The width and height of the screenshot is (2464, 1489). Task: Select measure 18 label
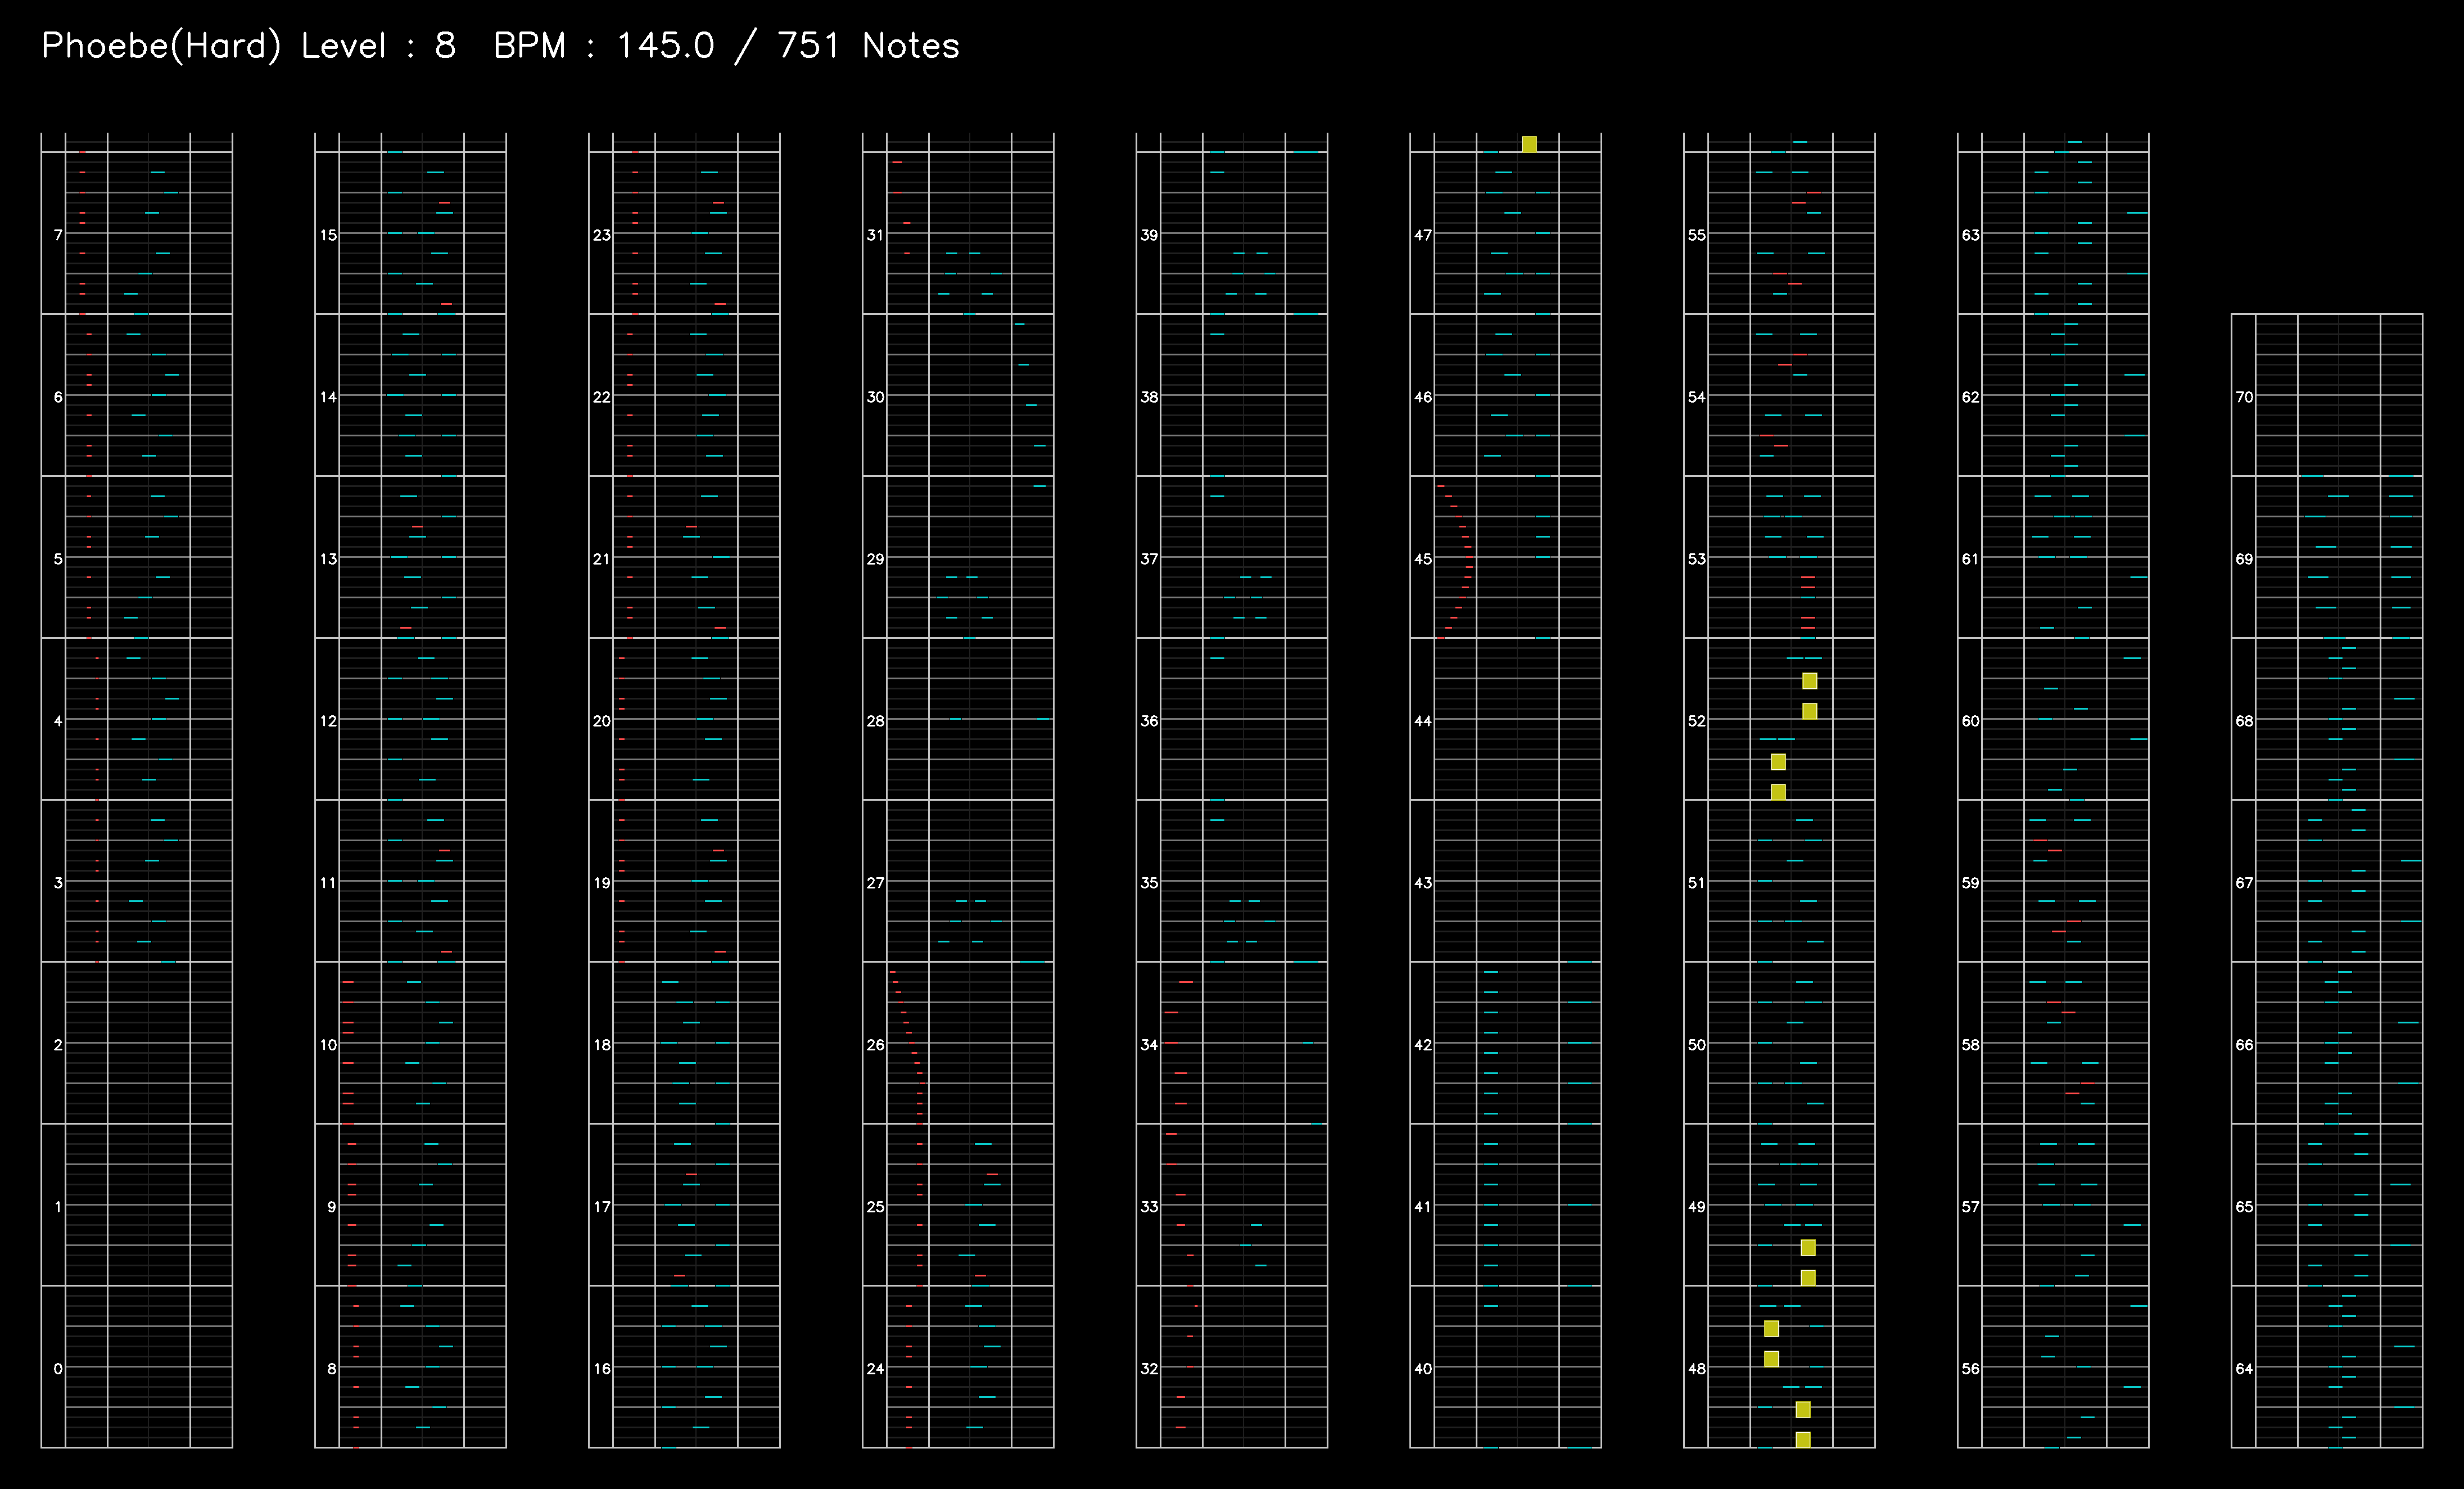coord(602,1045)
